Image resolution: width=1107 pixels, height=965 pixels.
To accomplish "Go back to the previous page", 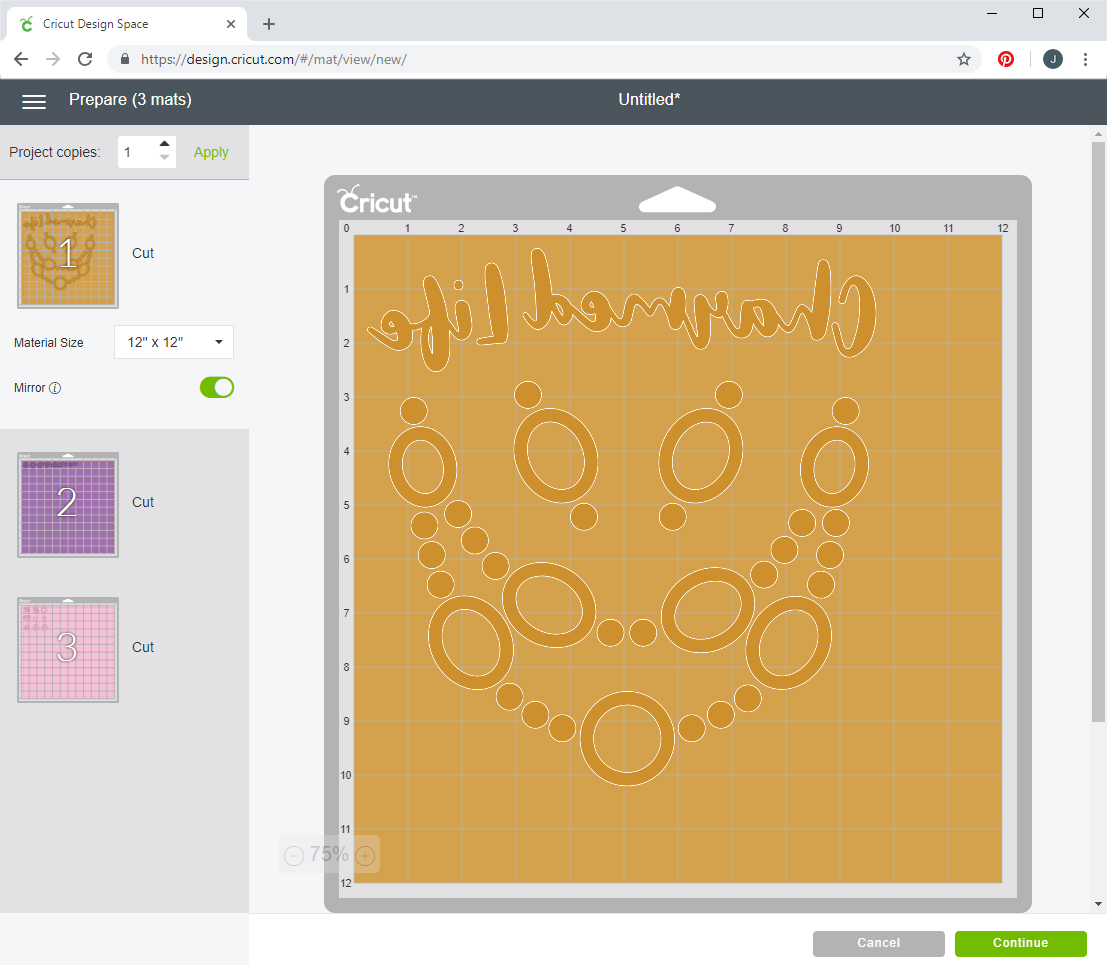I will pos(21,59).
